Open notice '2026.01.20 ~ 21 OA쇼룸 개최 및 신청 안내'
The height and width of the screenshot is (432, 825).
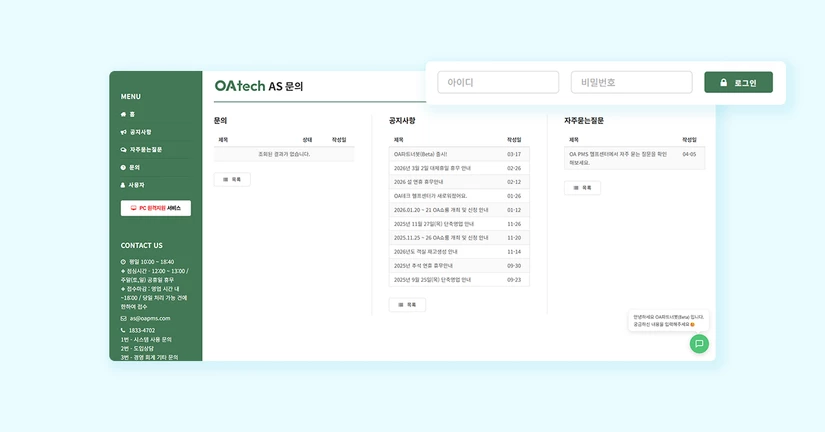click(x=441, y=210)
